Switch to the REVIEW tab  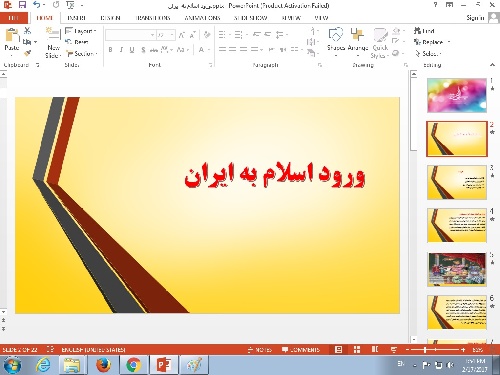point(291,18)
